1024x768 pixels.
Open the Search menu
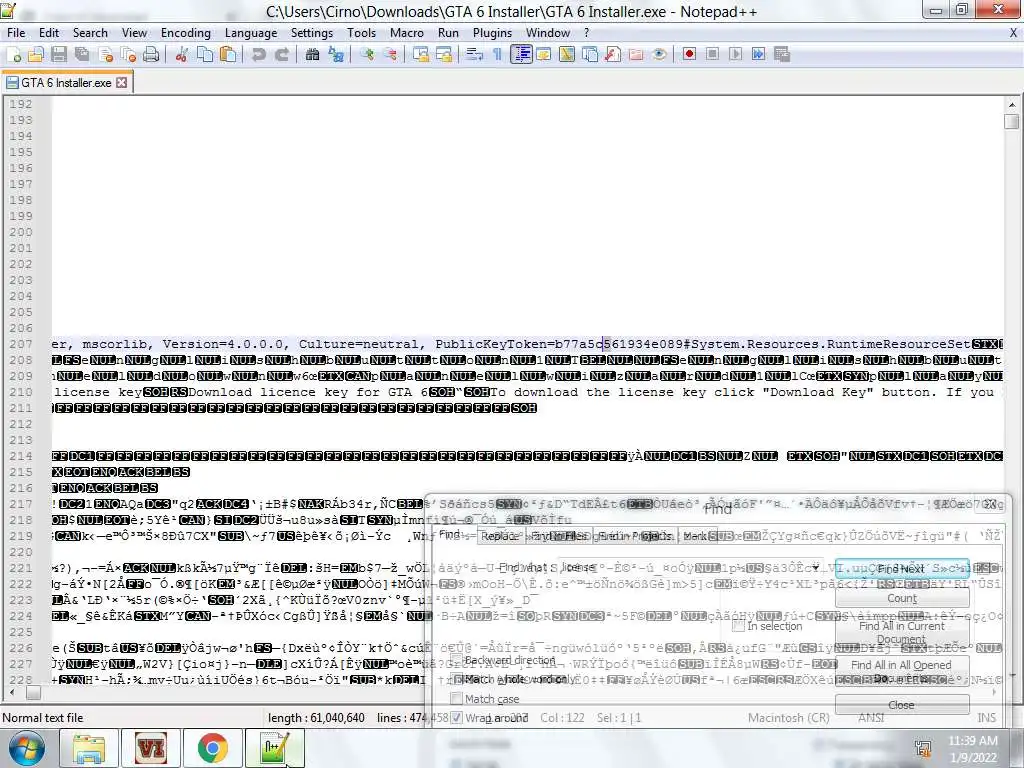(89, 33)
